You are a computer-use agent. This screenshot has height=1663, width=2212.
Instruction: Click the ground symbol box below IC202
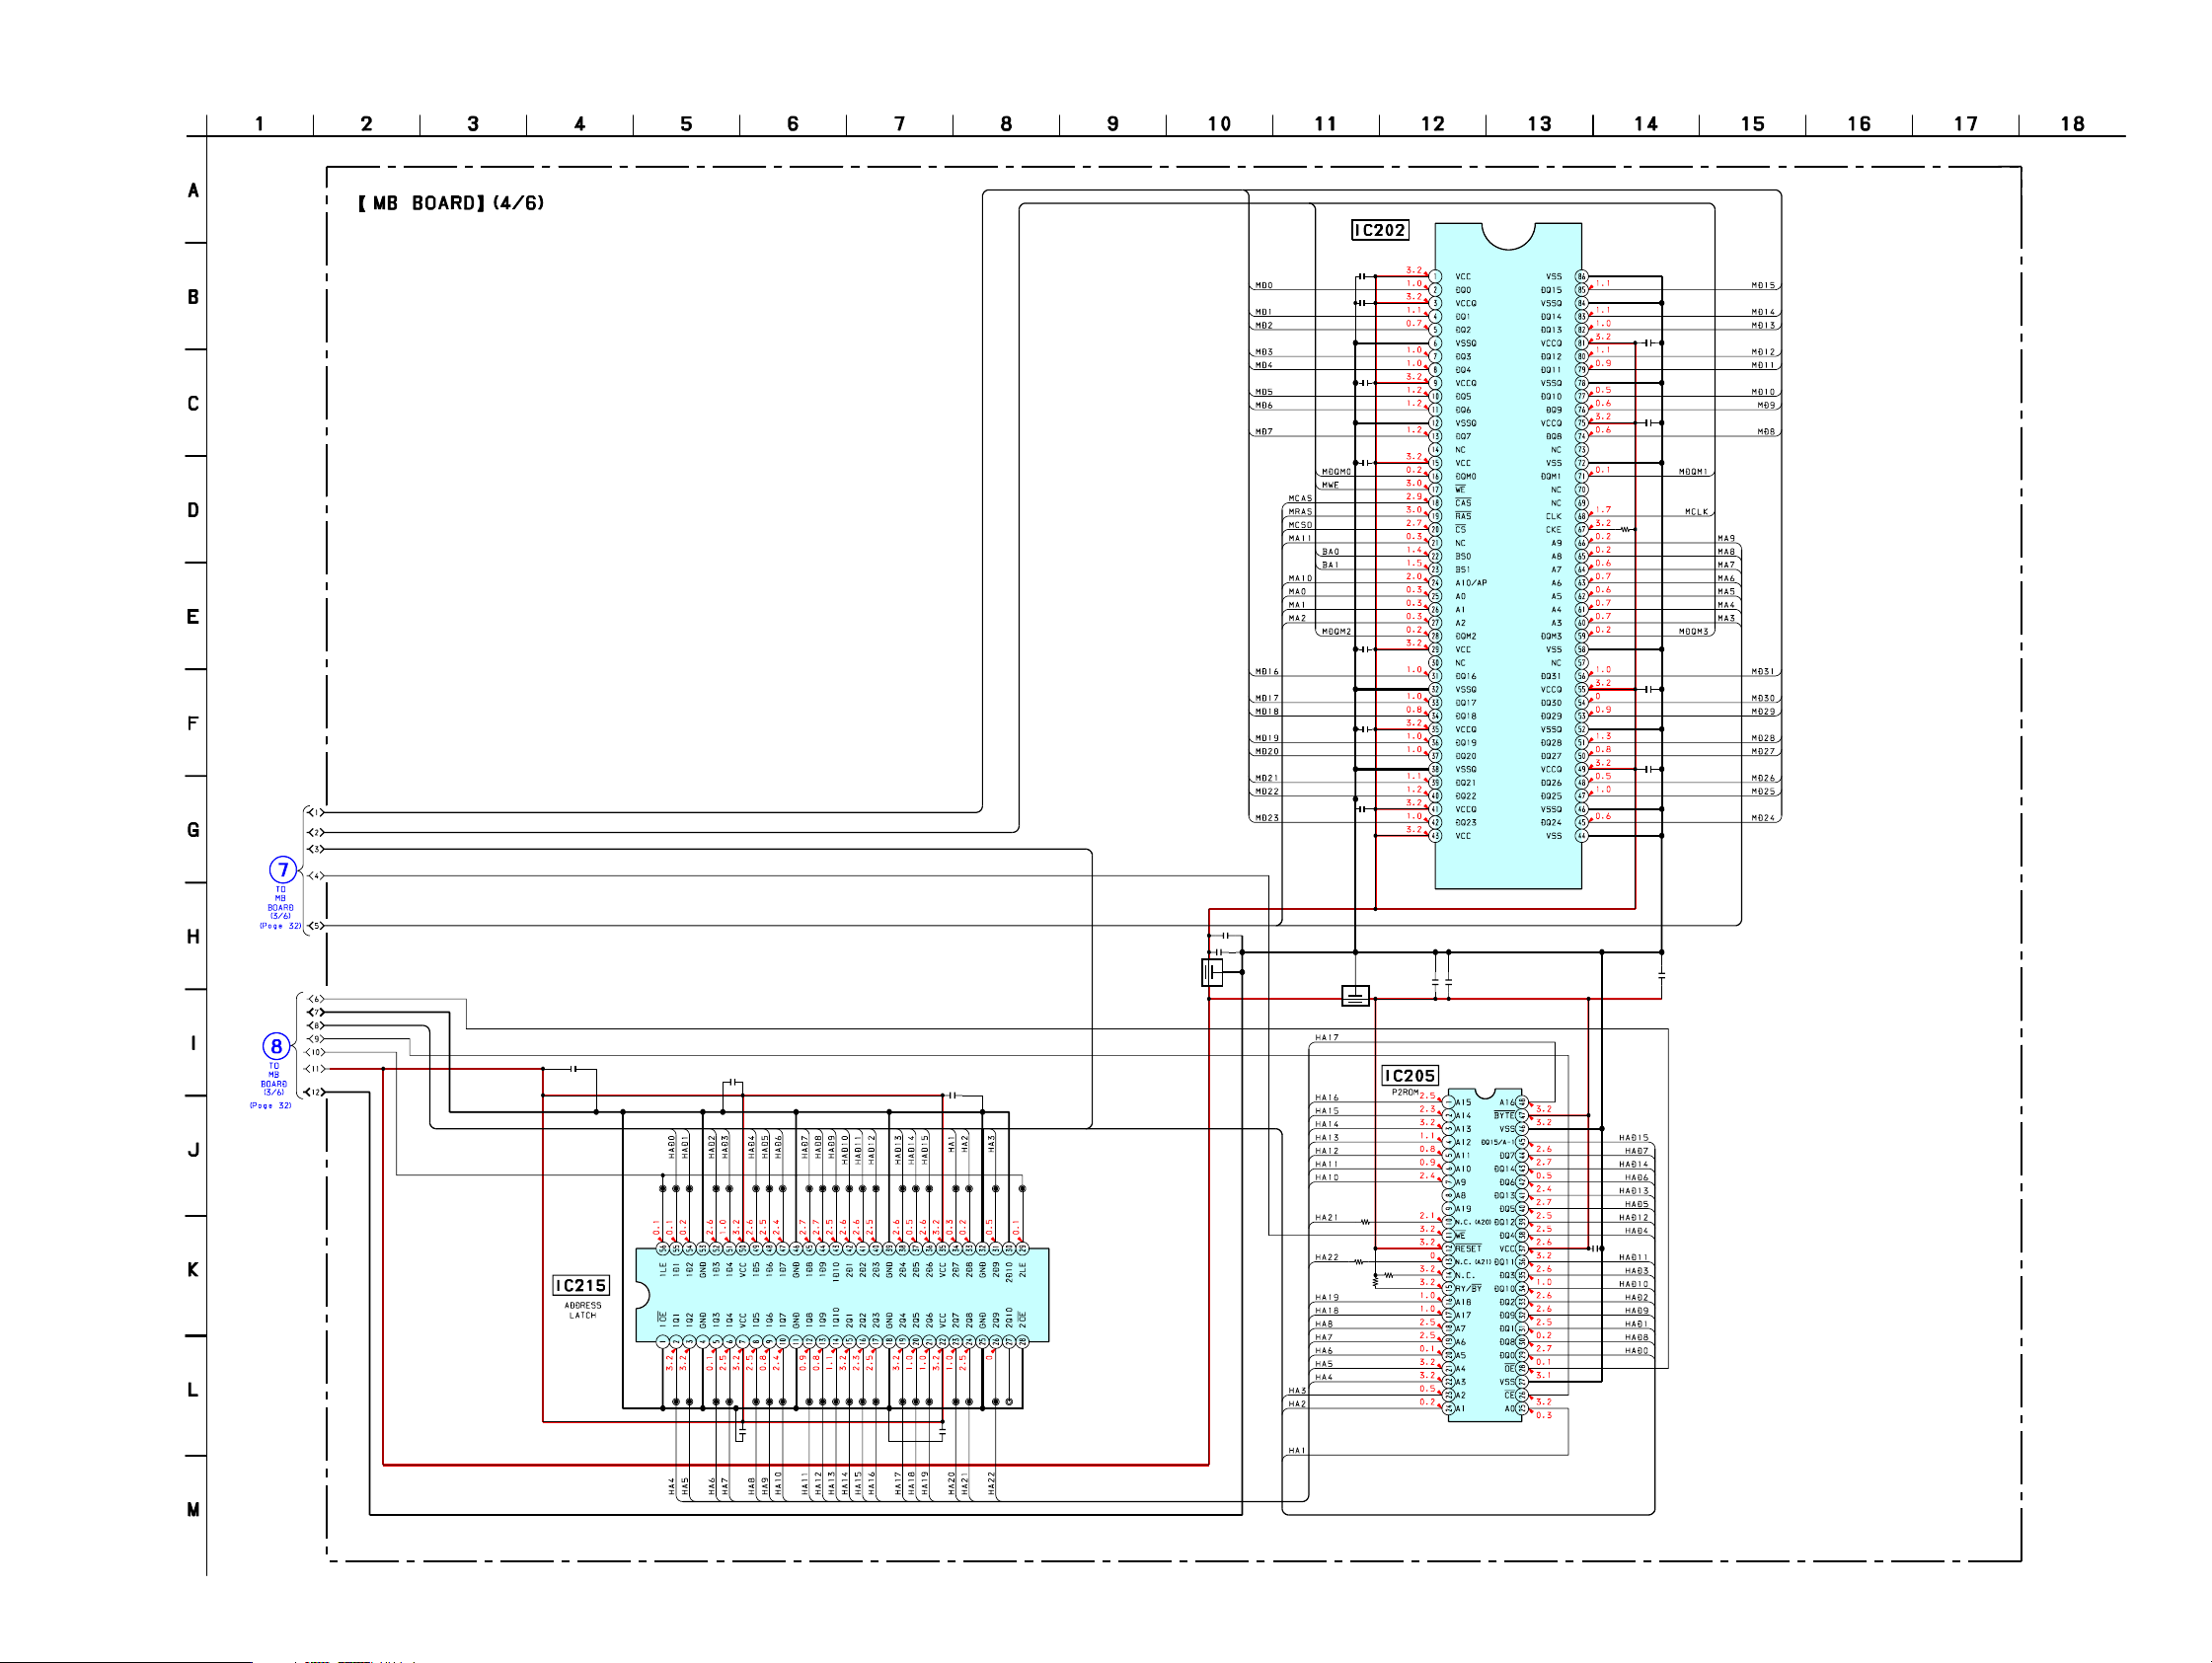1355,995
